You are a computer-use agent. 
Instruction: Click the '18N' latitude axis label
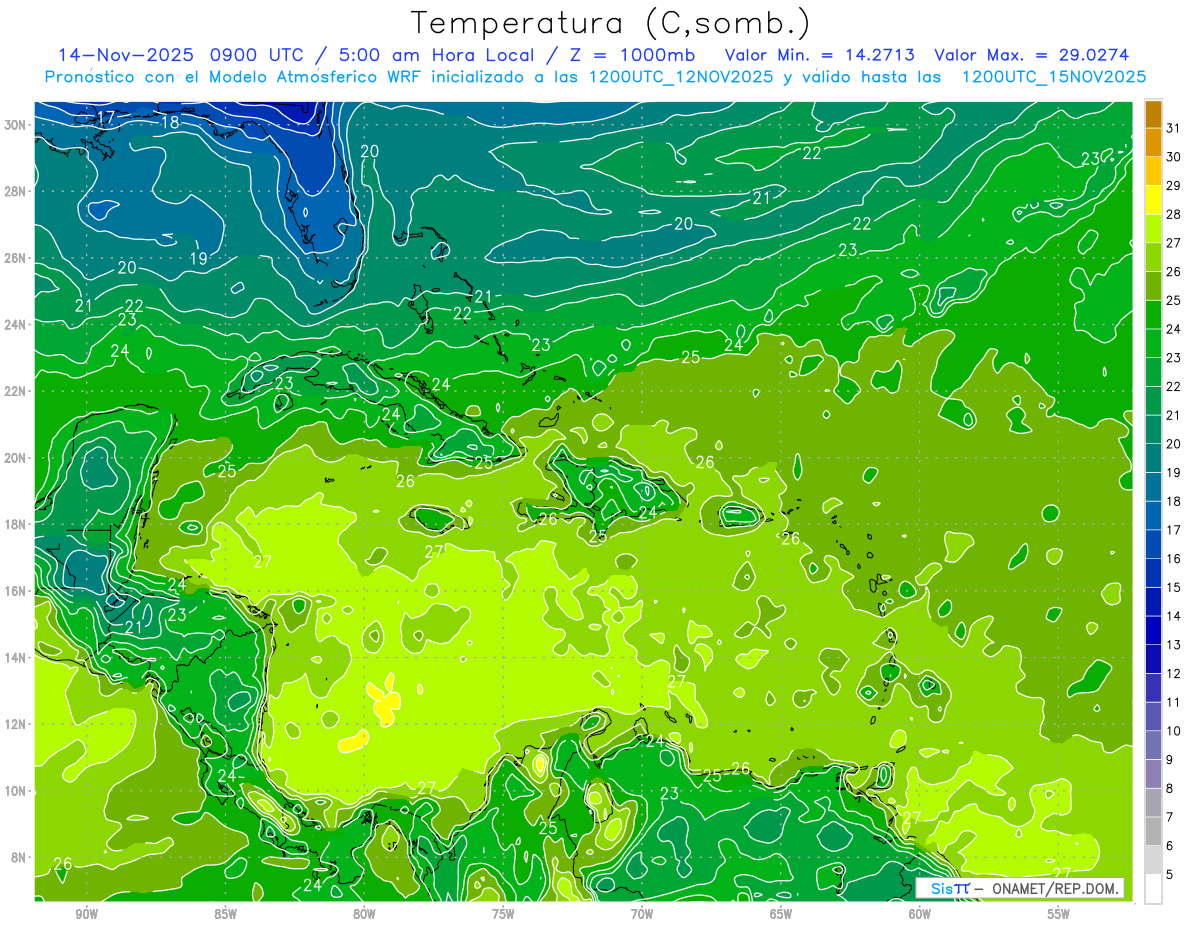[16, 524]
